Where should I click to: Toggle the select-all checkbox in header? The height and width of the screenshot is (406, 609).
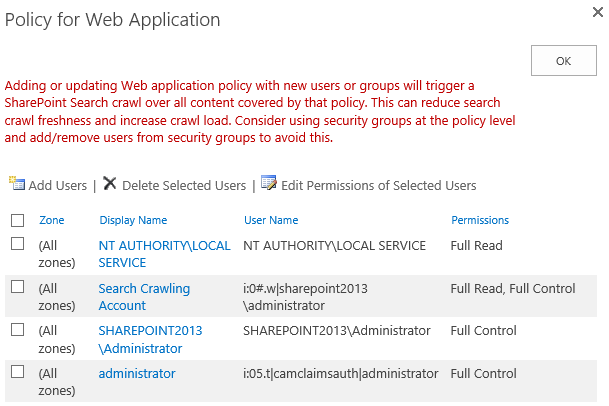(x=17, y=220)
